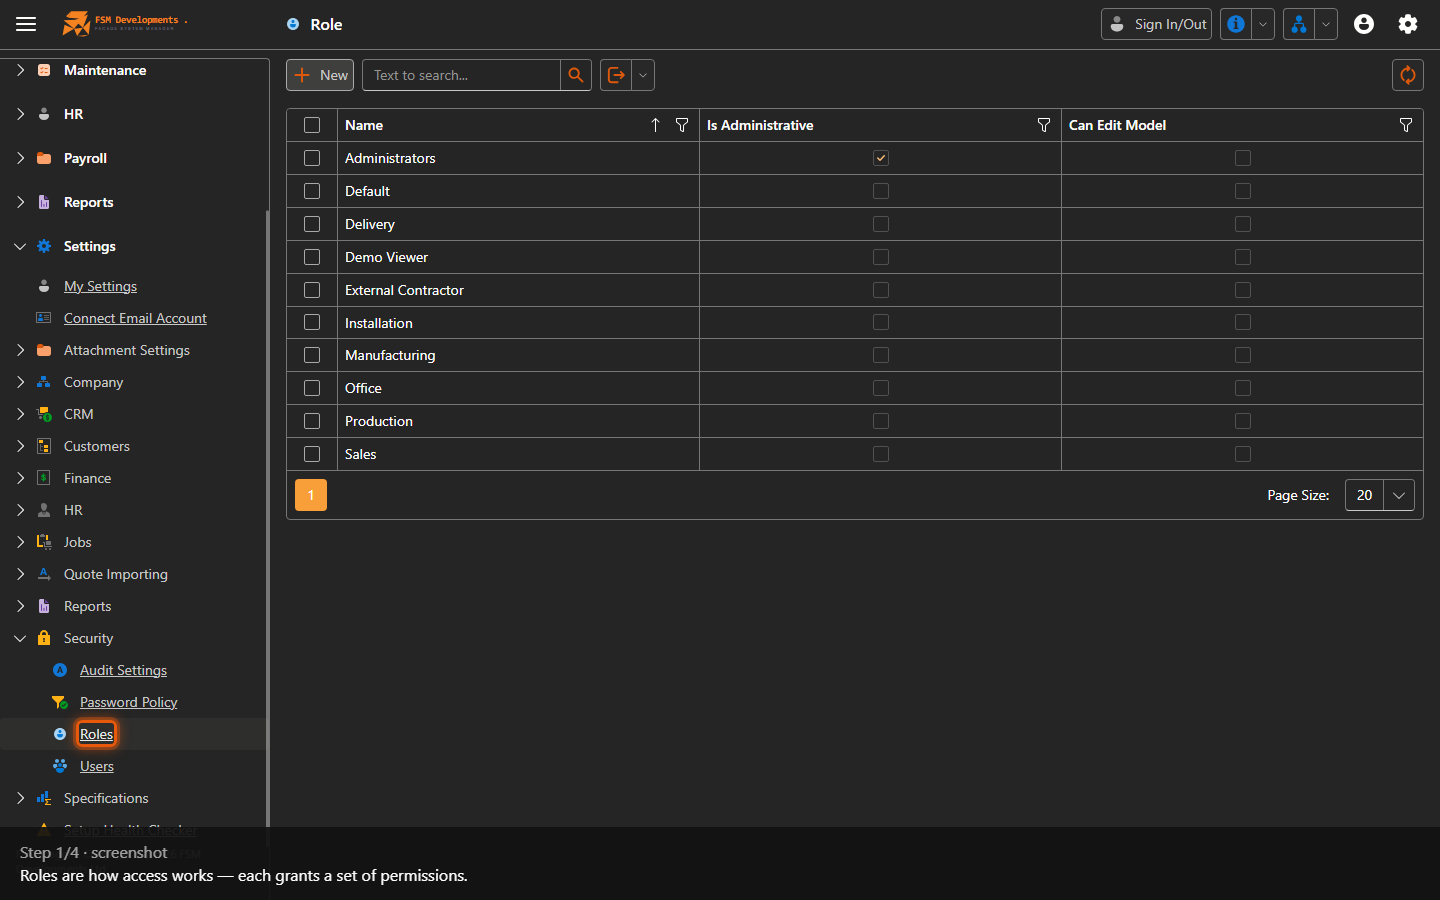Screen dimensions: 1440x900
Task: Focus the Text to search field
Action: pyautogui.click(x=461, y=75)
